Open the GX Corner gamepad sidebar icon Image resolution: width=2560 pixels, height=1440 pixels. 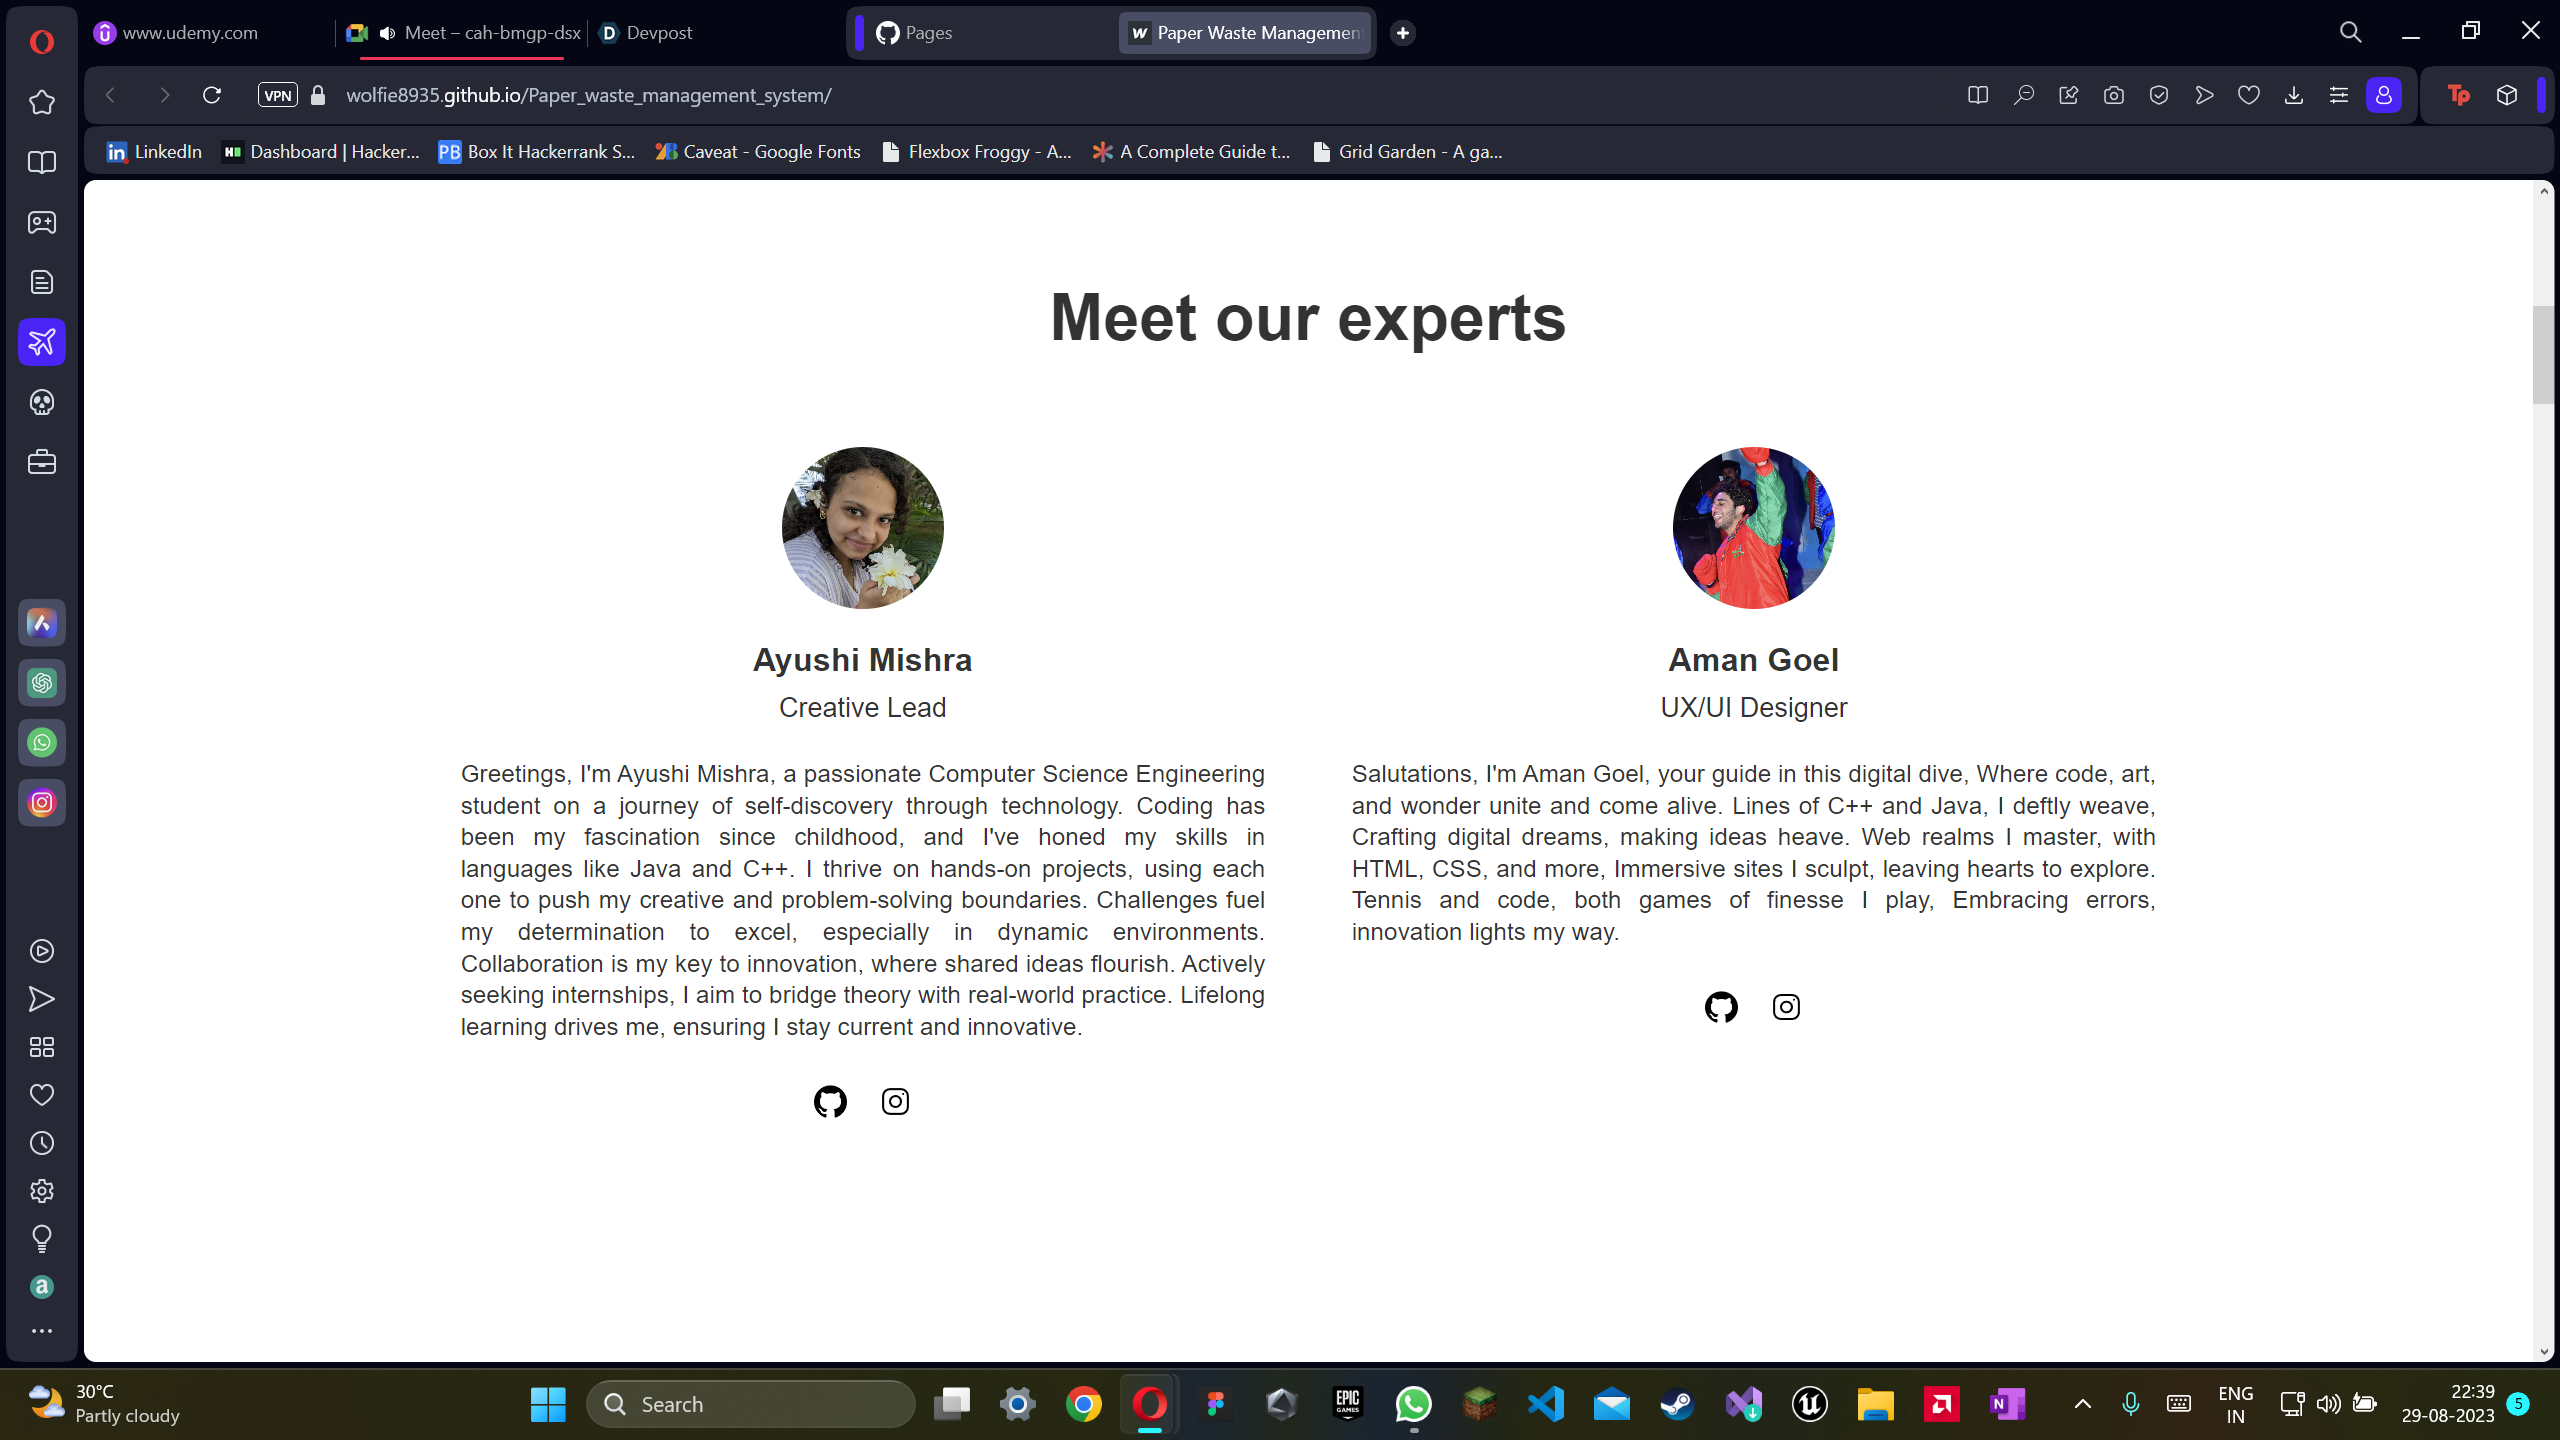[41, 222]
